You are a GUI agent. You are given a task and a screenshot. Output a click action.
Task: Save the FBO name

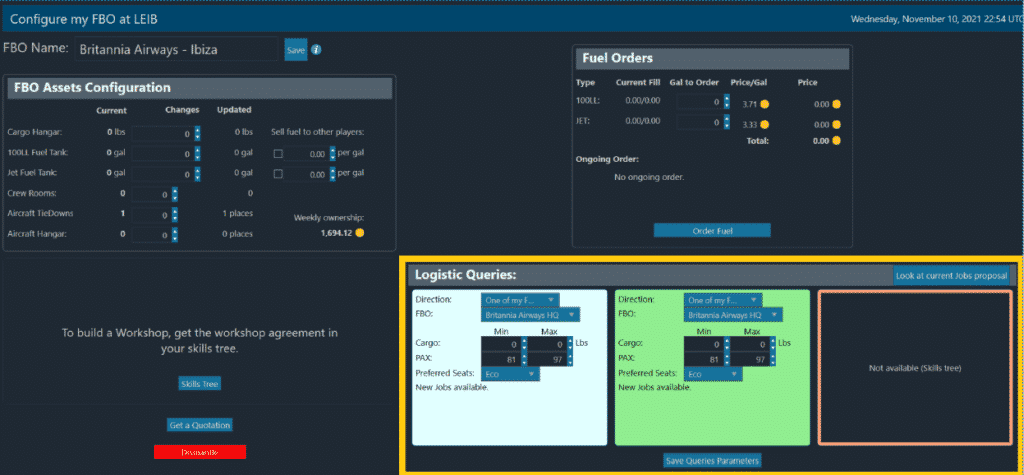(295, 50)
